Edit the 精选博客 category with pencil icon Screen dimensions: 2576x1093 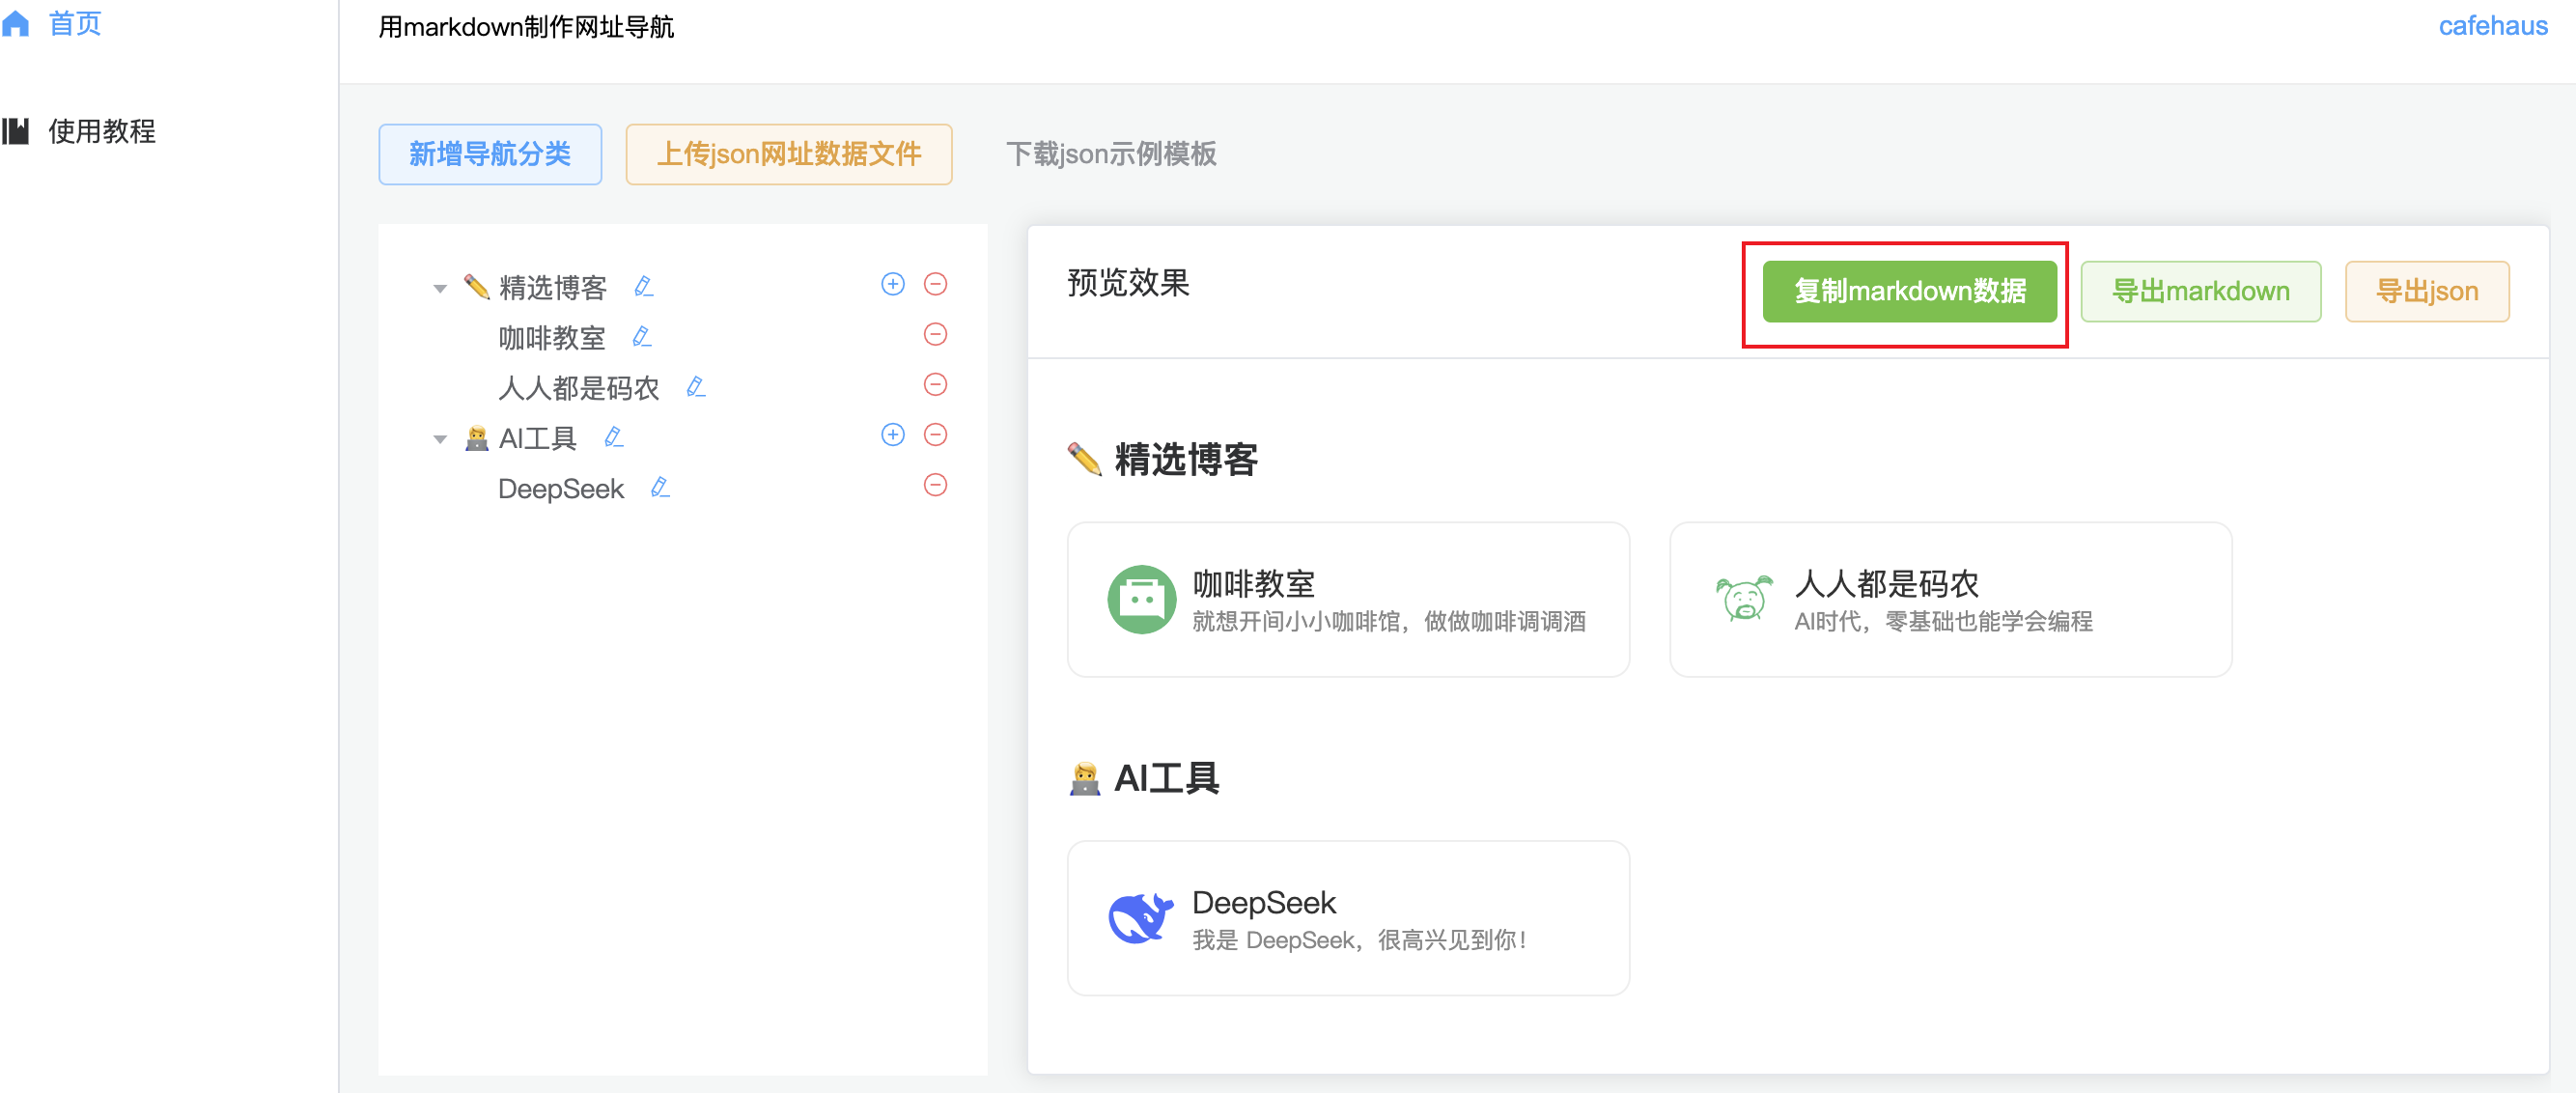pos(644,287)
